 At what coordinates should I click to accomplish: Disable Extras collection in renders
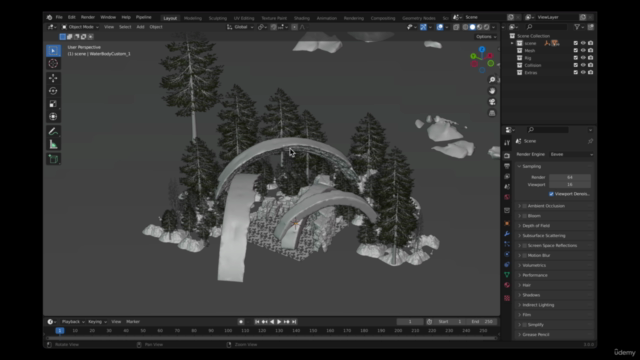pos(590,73)
